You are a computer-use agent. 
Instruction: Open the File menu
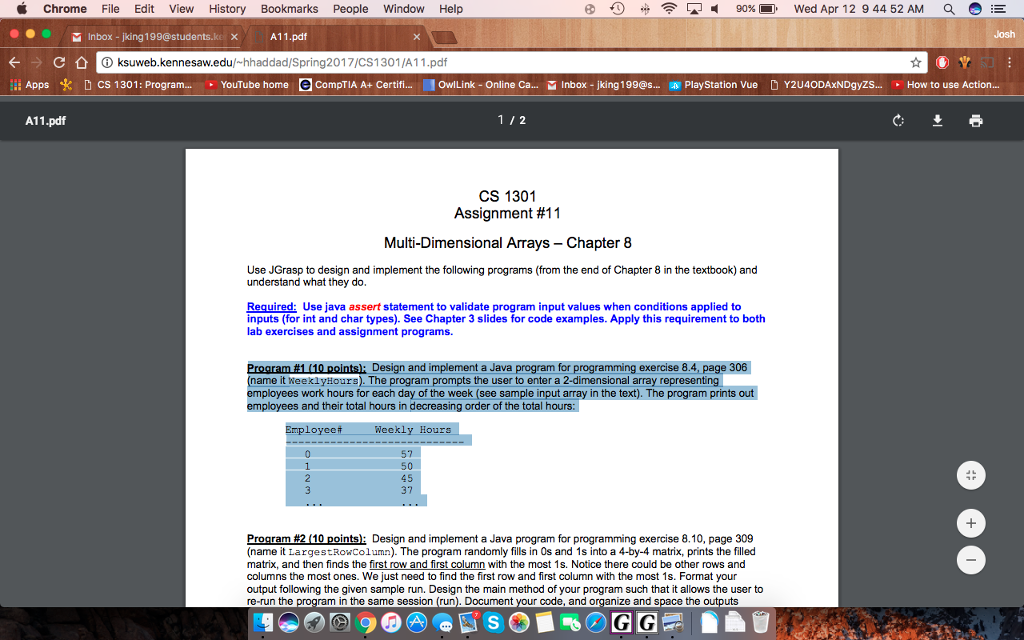point(112,9)
